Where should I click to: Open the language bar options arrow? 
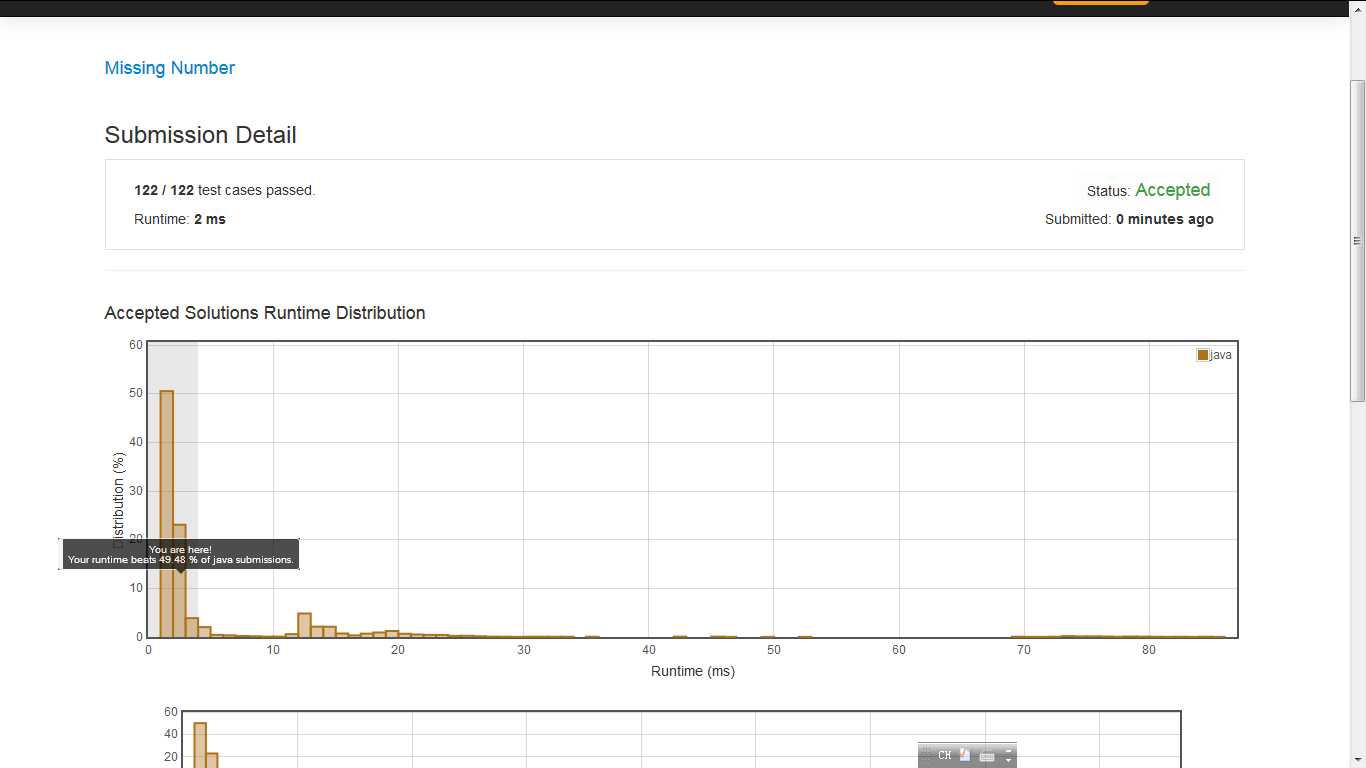point(1008,761)
